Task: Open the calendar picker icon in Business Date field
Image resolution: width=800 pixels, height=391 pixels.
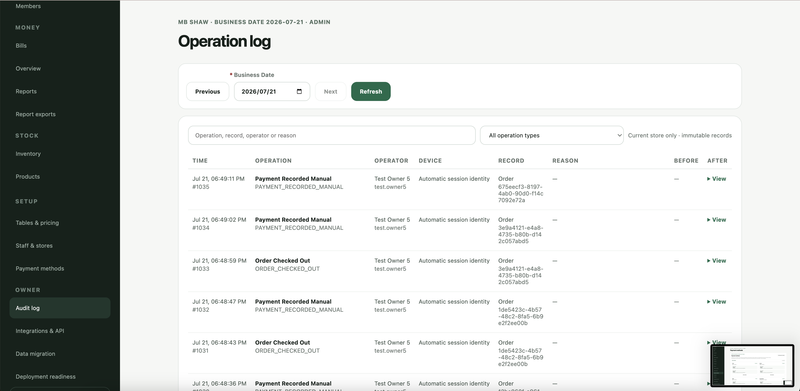Action: click(x=299, y=92)
